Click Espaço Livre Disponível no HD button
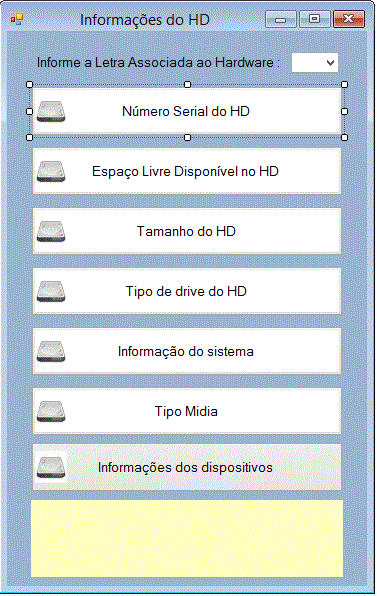Screen dimensions: 377x596 click(187, 171)
